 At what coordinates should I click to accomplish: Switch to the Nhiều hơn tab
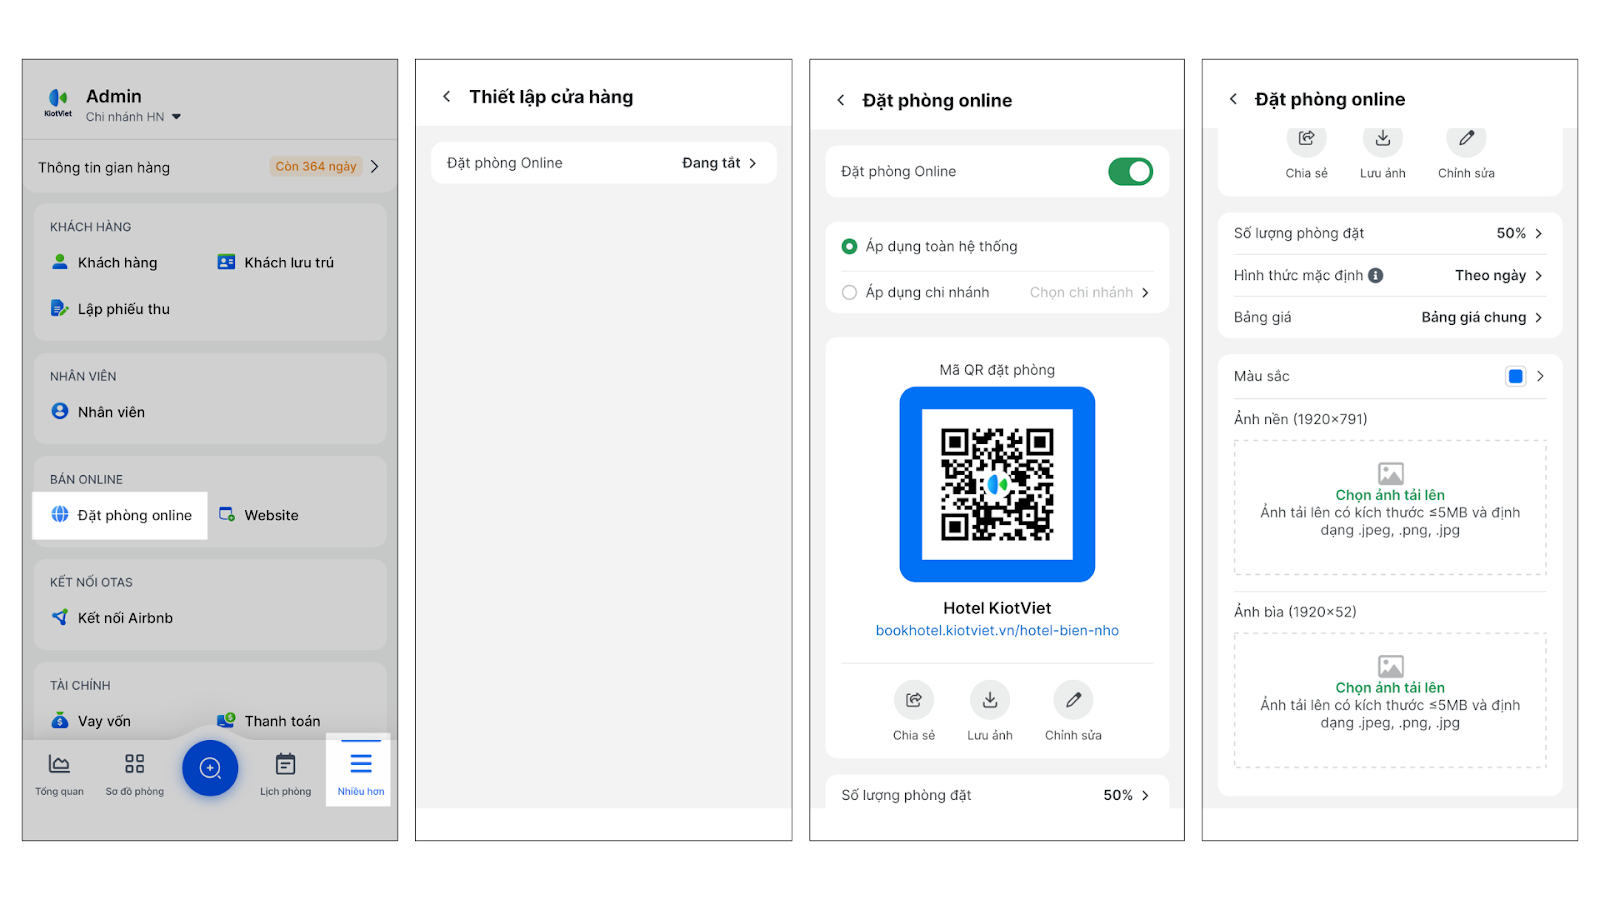click(360, 771)
